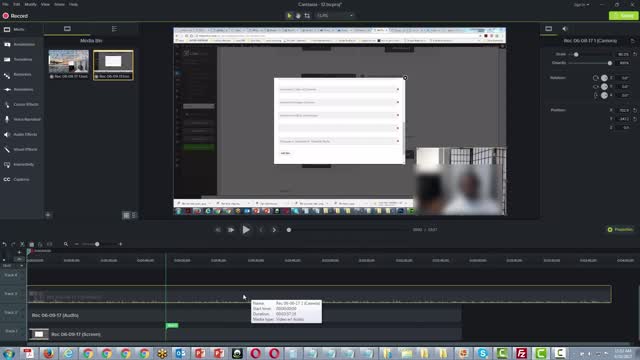The height and width of the screenshot is (360, 640).
Task: Click the green marker flag on timeline
Action: (172, 325)
